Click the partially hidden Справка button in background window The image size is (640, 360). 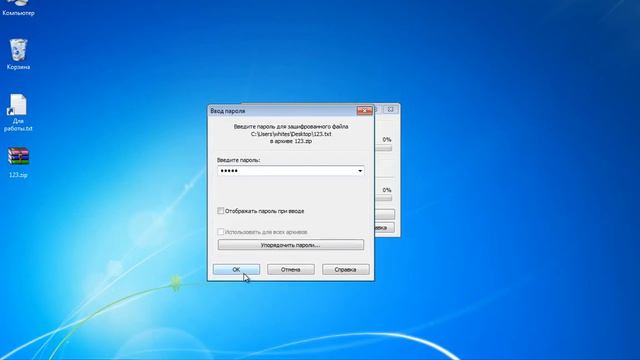point(384,227)
